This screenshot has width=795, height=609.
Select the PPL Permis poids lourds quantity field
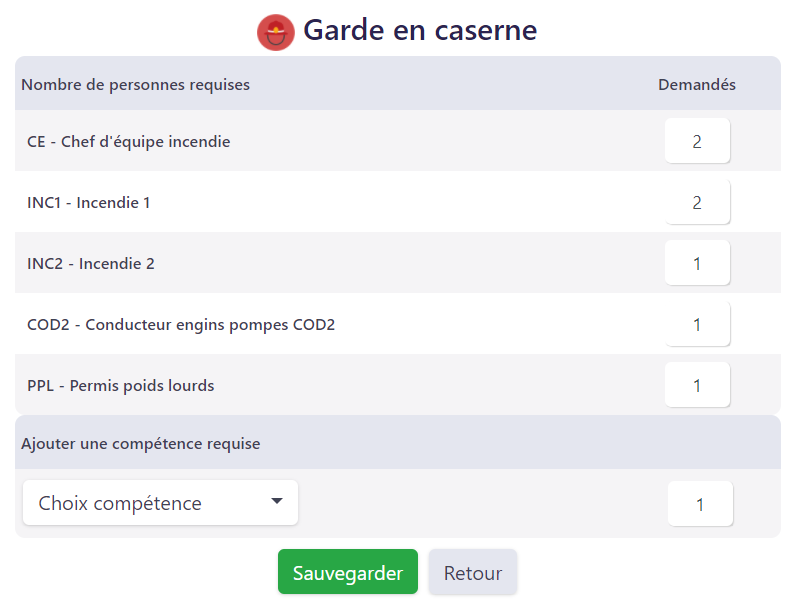click(697, 385)
